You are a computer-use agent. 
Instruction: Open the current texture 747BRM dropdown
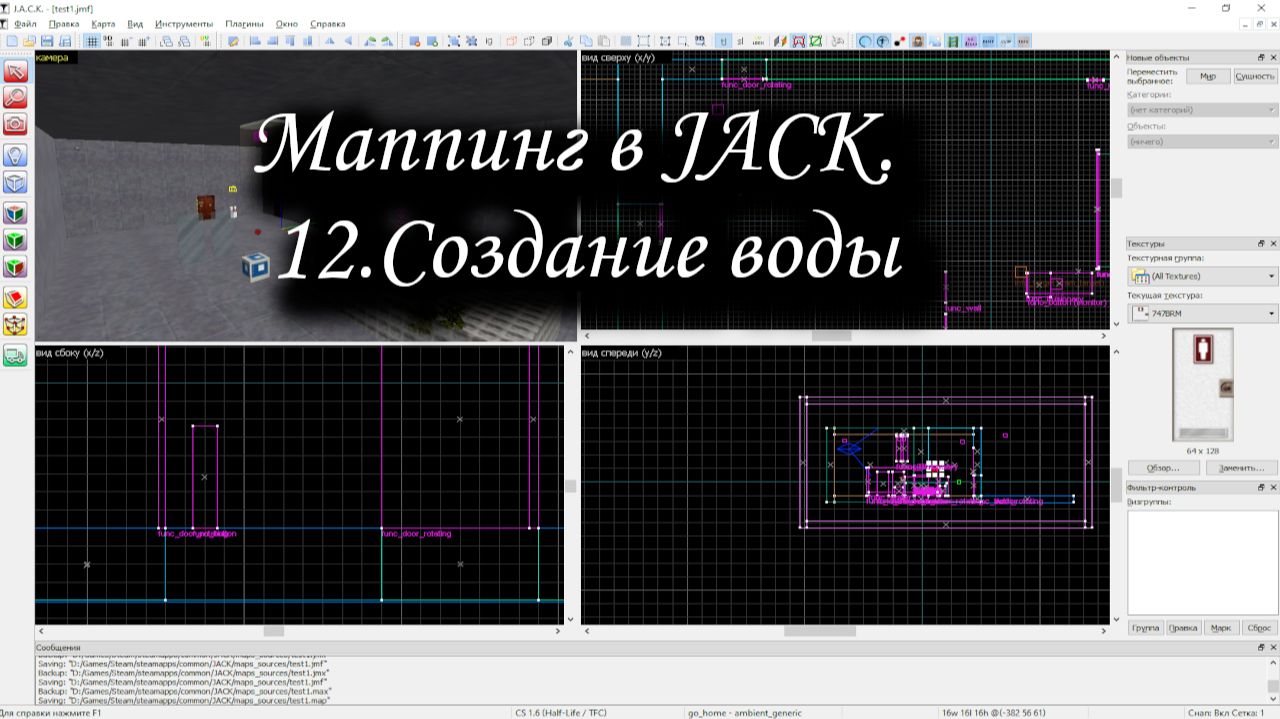(1202, 314)
